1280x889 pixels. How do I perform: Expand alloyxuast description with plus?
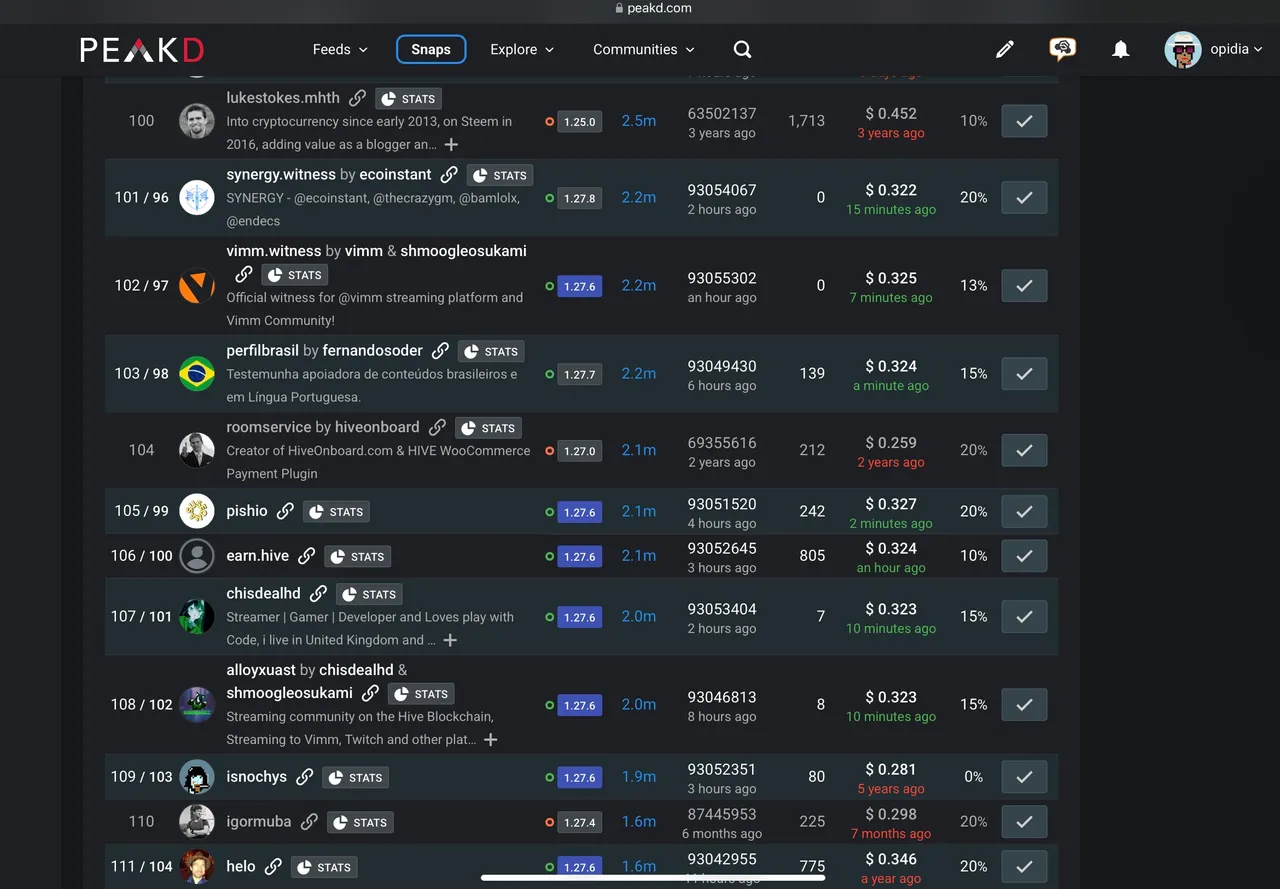click(490, 740)
